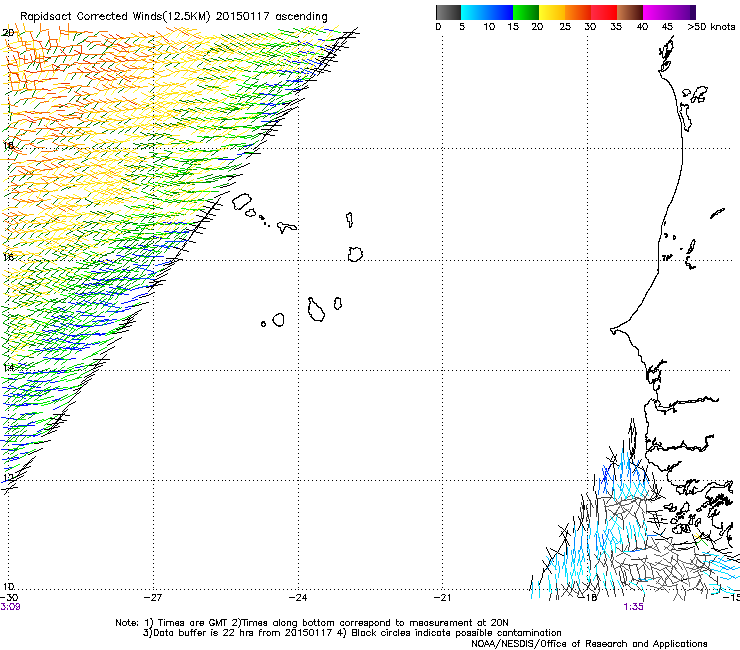Click the '20' latitude label

[x=8, y=33]
